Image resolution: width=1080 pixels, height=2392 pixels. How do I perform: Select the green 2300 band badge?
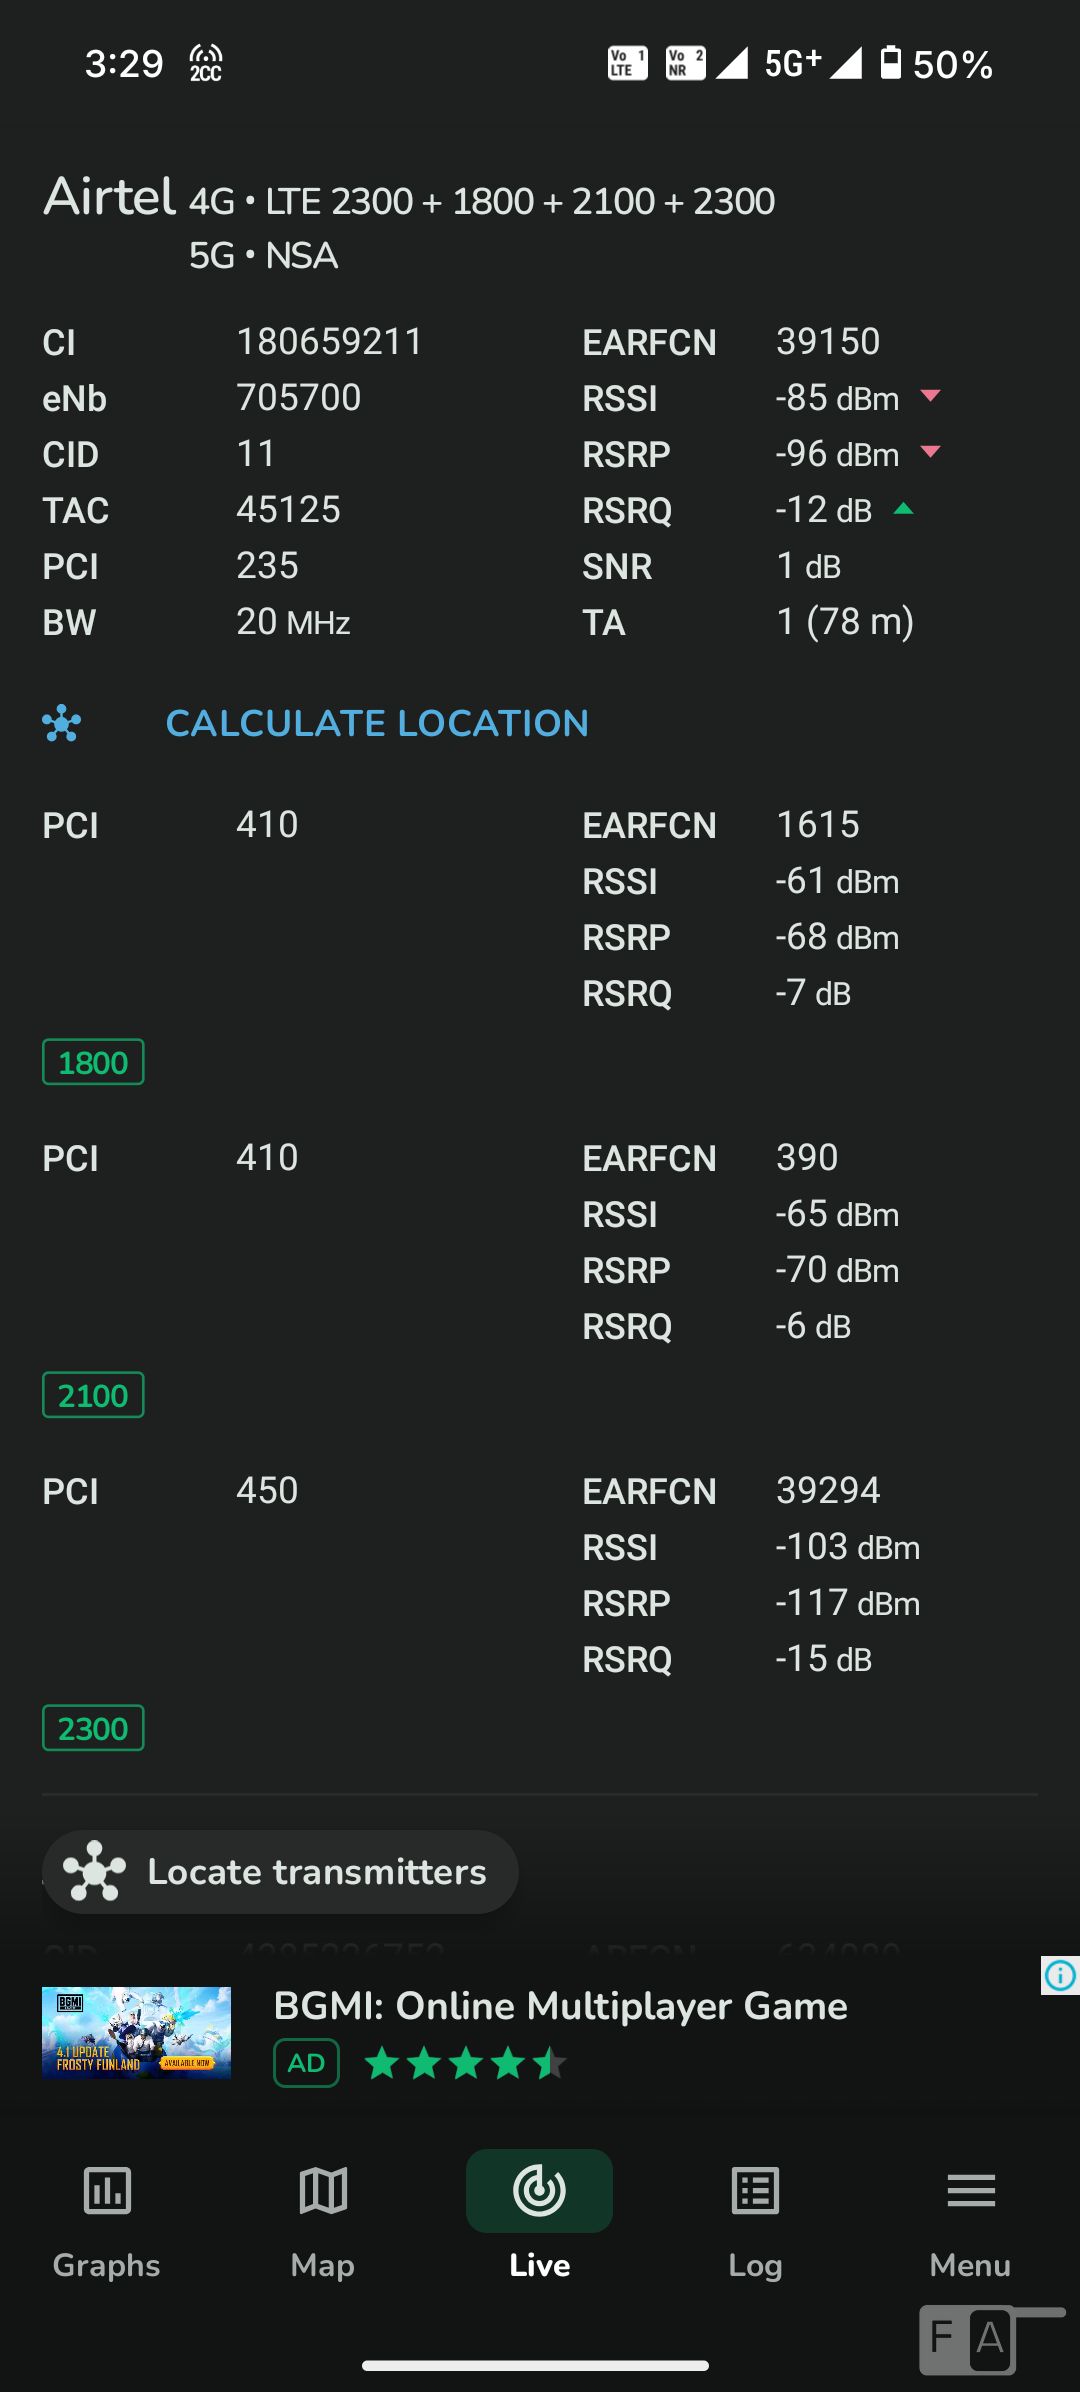[93, 1728]
